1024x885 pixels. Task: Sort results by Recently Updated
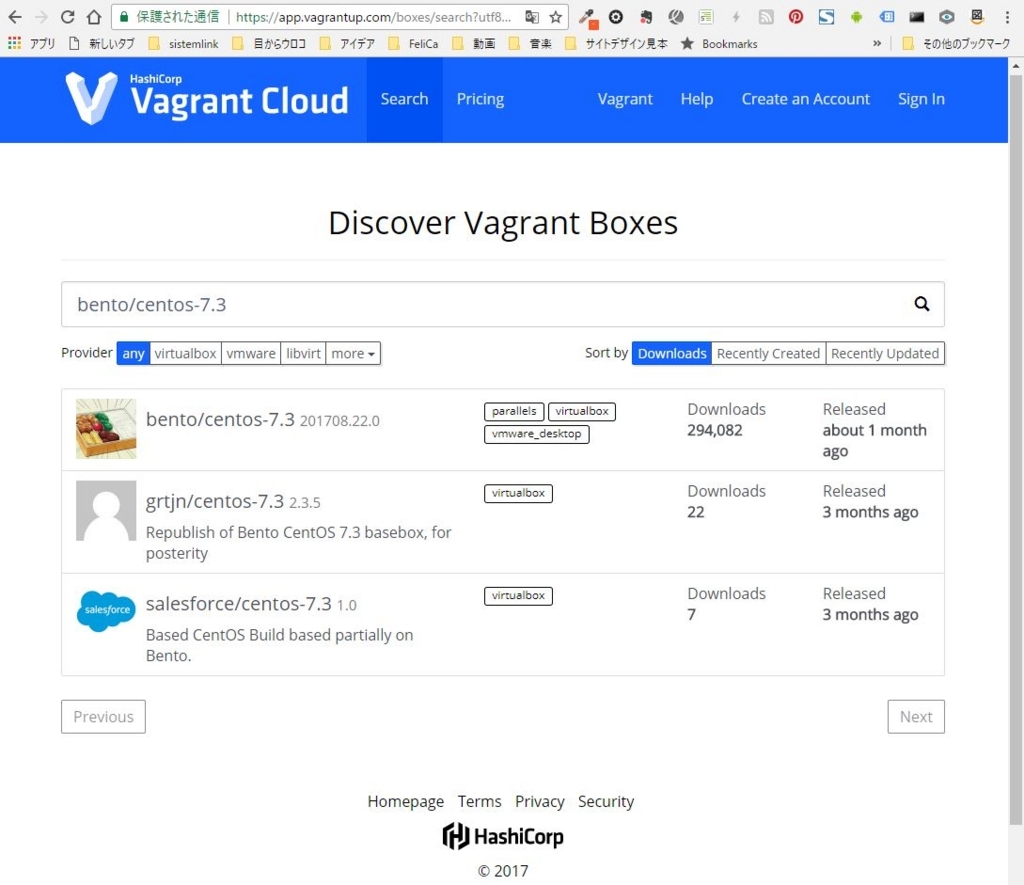click(885, 353)
